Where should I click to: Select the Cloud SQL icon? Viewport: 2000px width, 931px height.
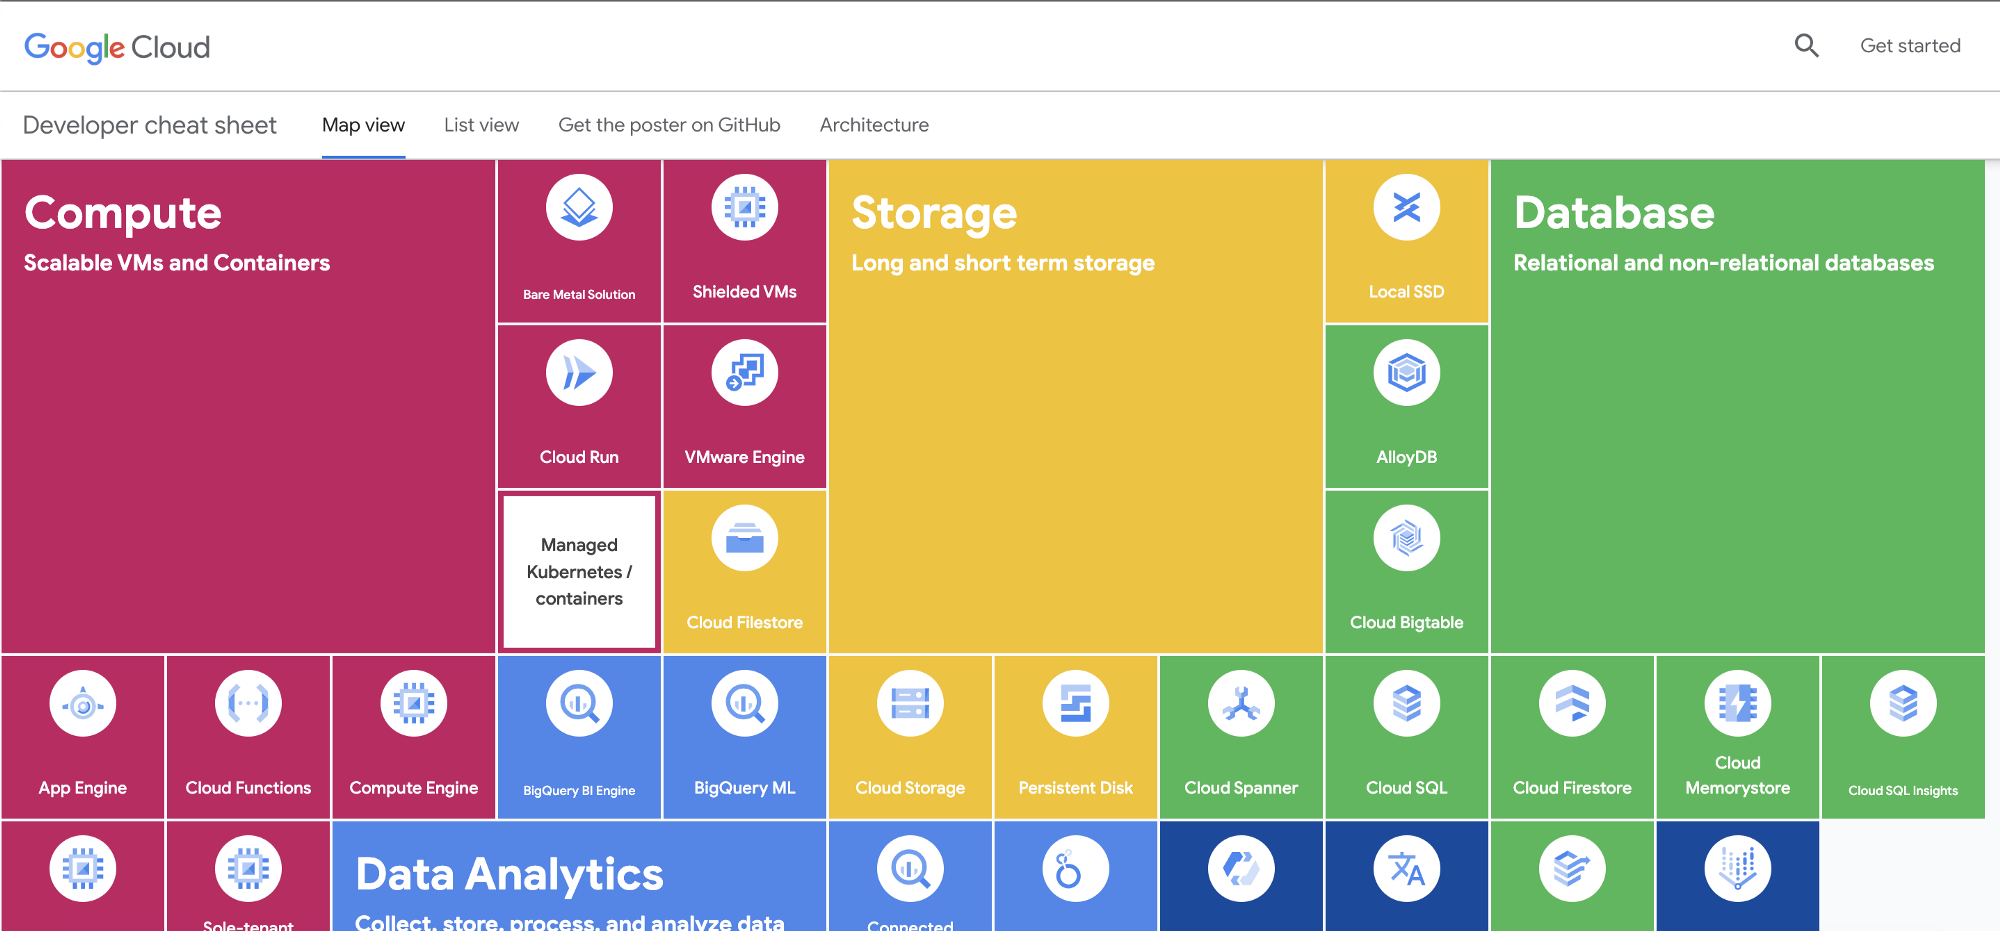click(1407, 704)
